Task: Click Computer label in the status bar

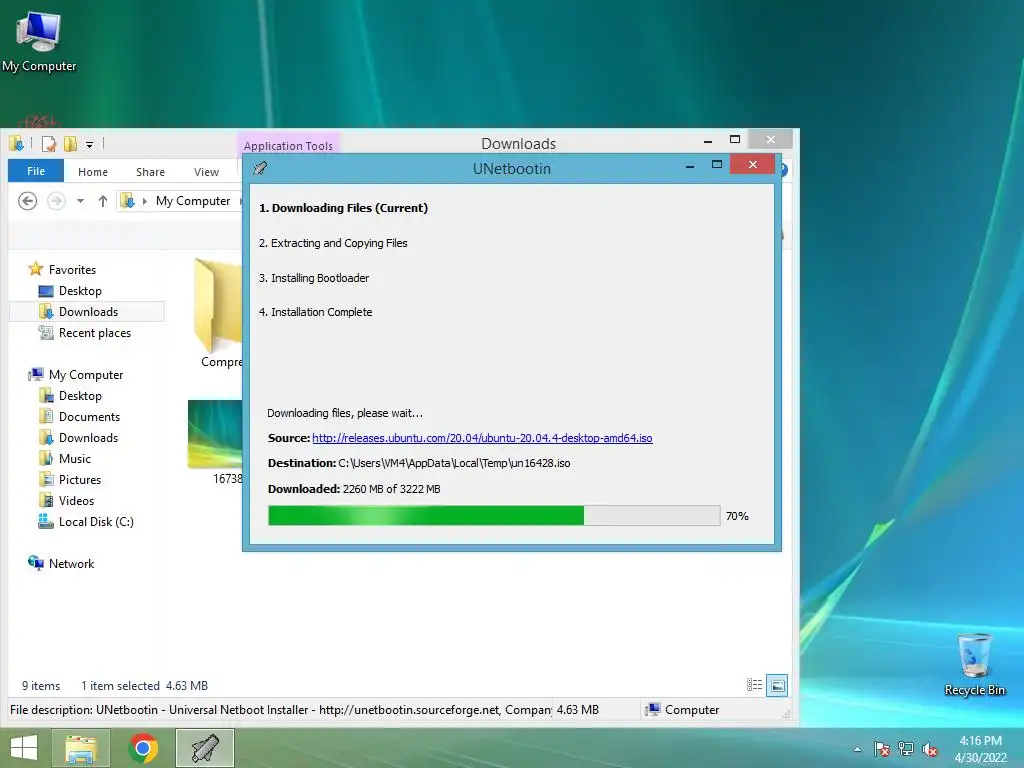Action: 692,710
